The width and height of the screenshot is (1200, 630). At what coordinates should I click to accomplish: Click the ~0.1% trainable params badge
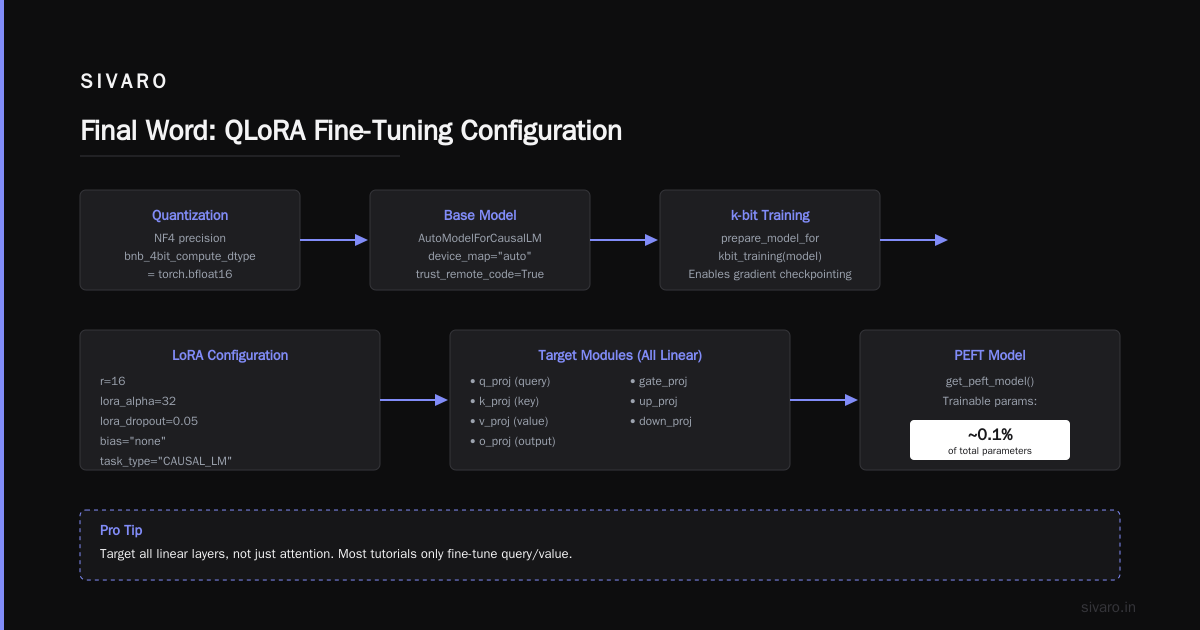point(990,440)
